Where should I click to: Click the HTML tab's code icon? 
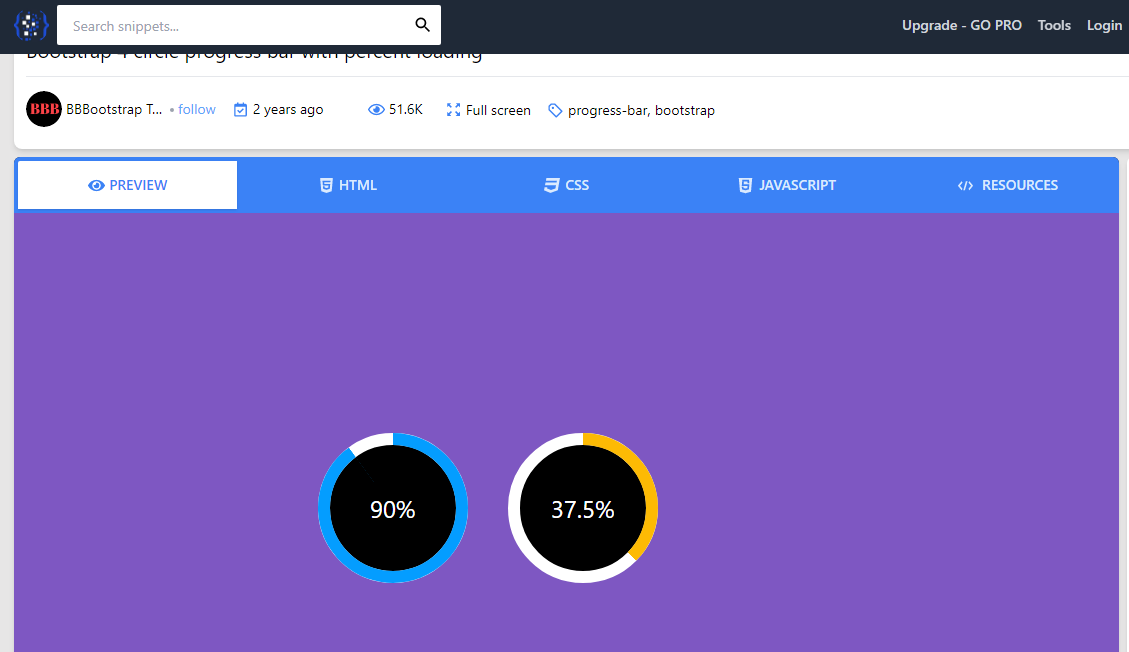click(x=326, y=185)
